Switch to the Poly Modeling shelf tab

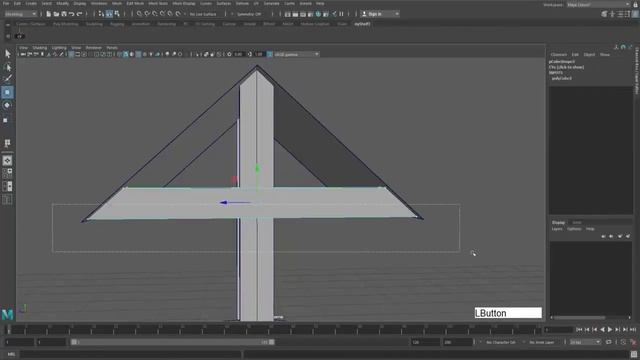point(65,24)
